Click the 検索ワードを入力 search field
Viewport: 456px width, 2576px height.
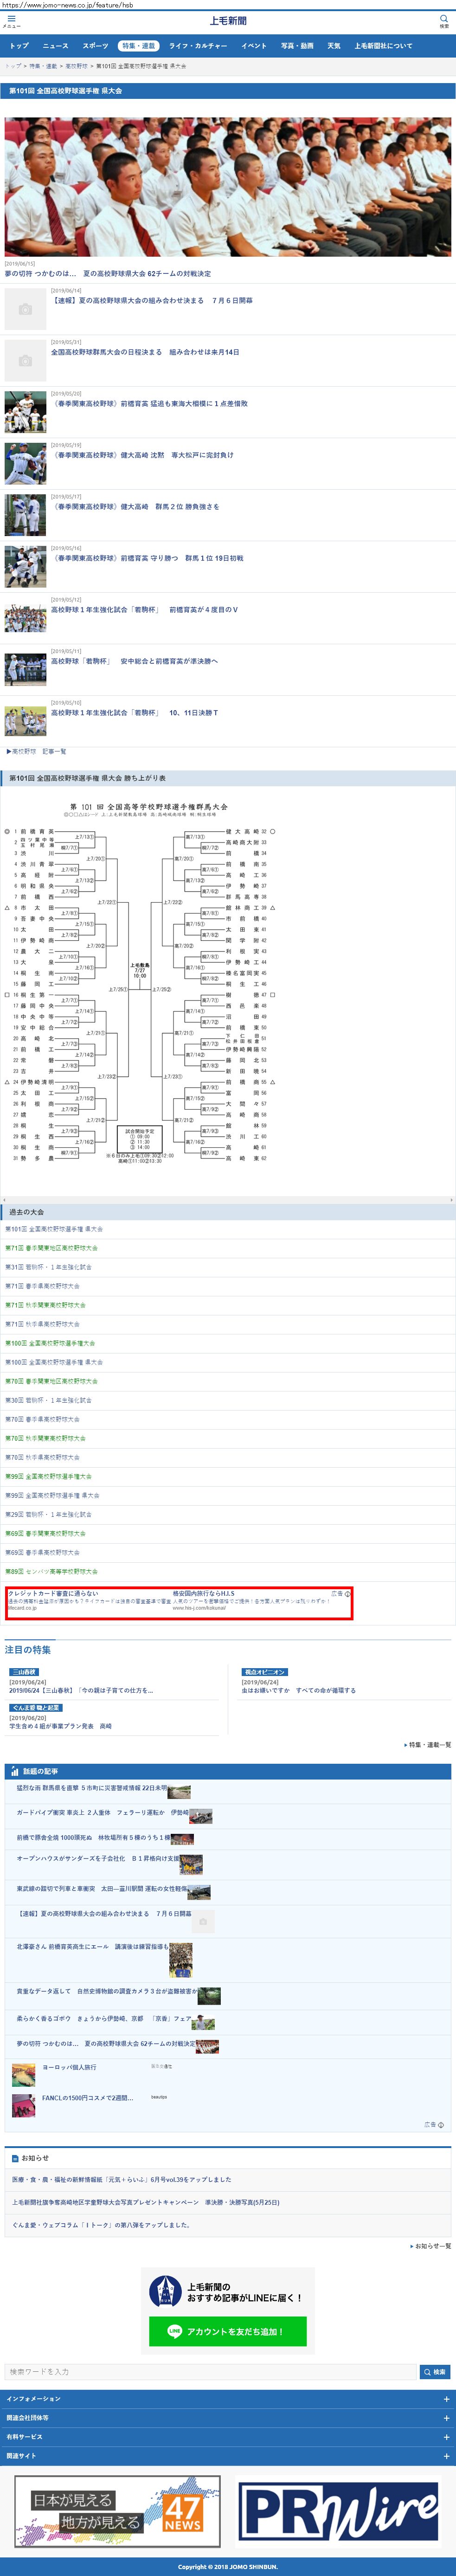tap(210, 2371)
